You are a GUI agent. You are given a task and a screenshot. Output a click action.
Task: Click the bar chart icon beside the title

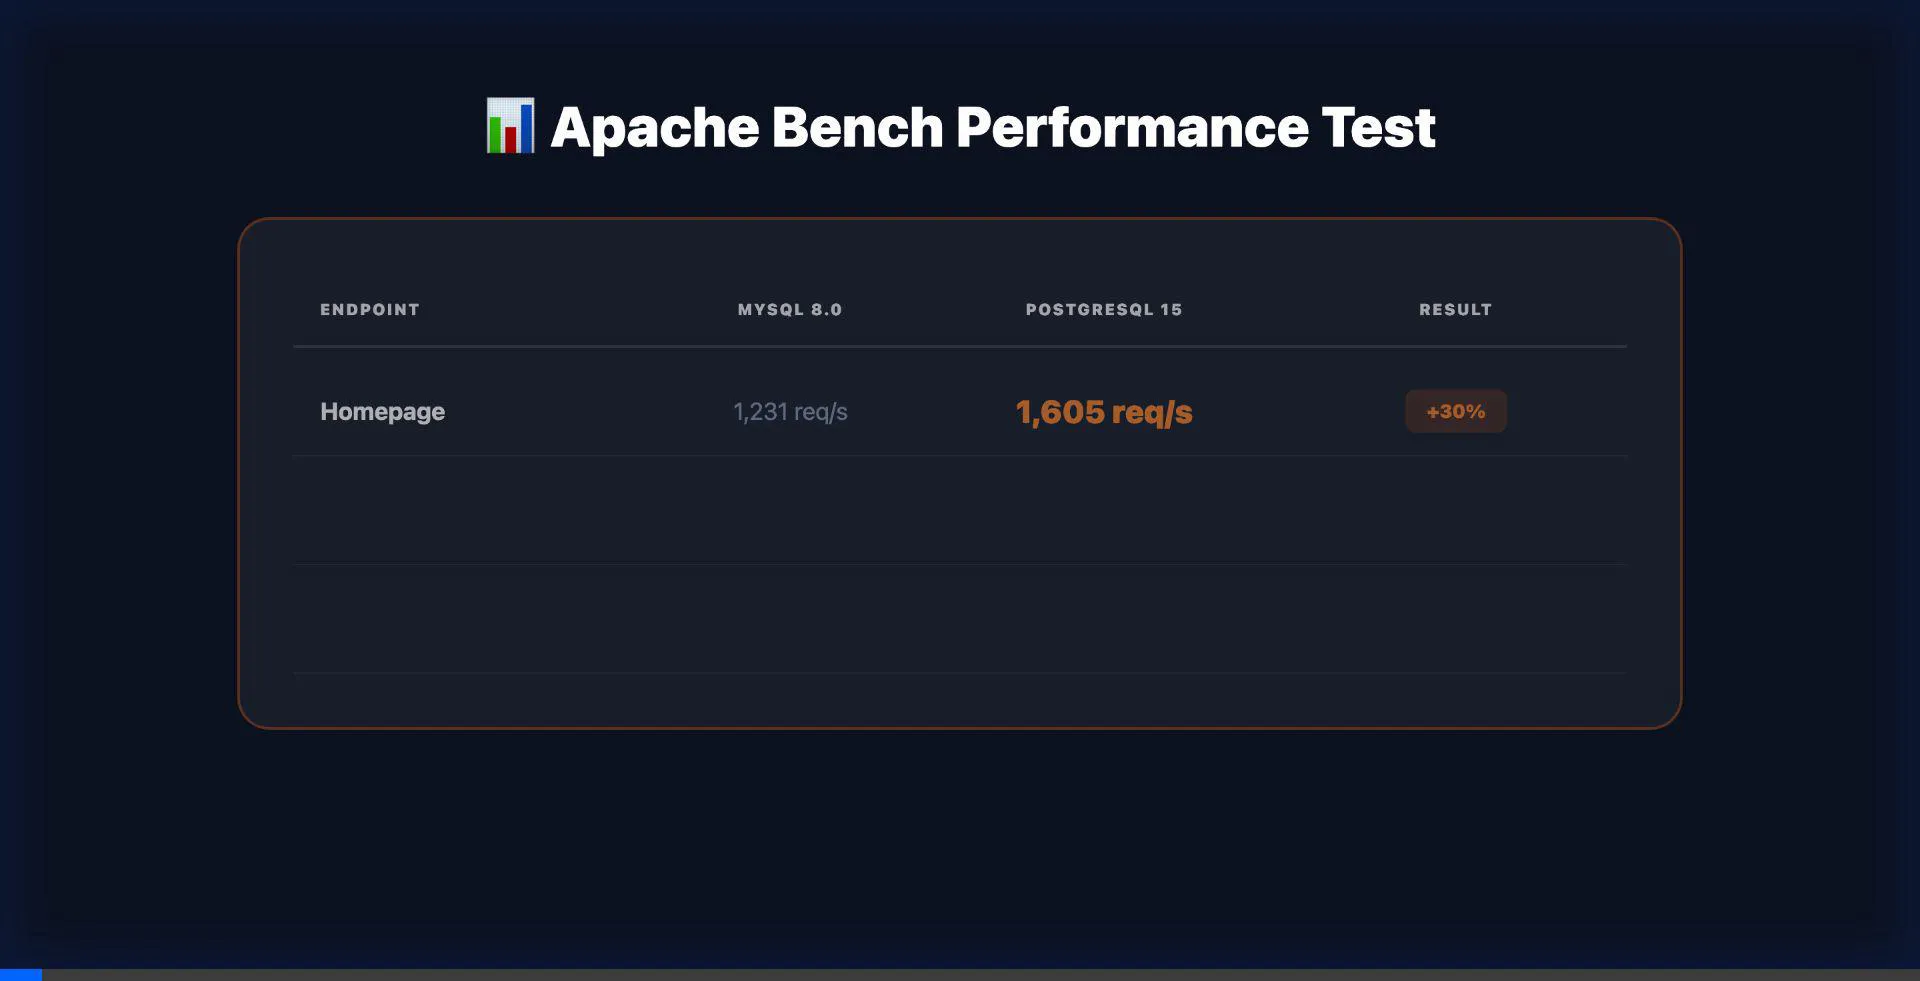click(511, 127)
